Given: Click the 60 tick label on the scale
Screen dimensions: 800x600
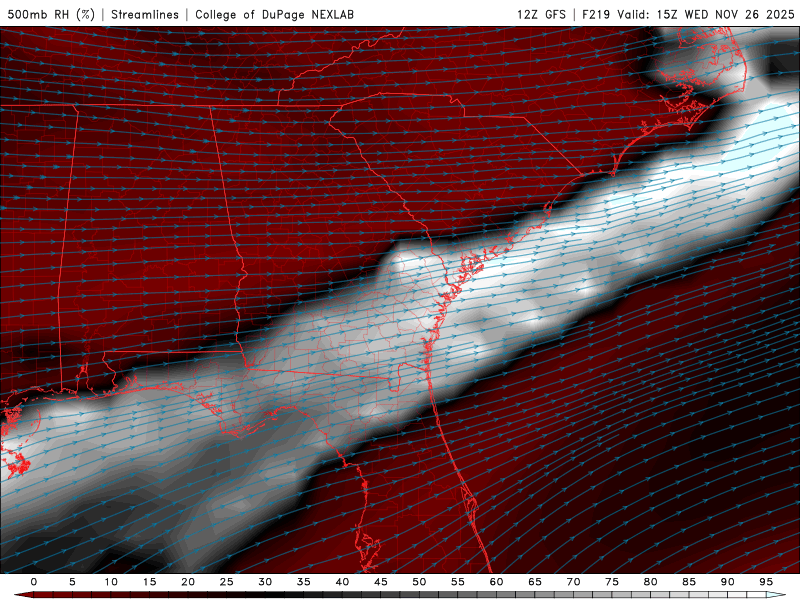Looking at the screenshot, I should tap(496, 582).
